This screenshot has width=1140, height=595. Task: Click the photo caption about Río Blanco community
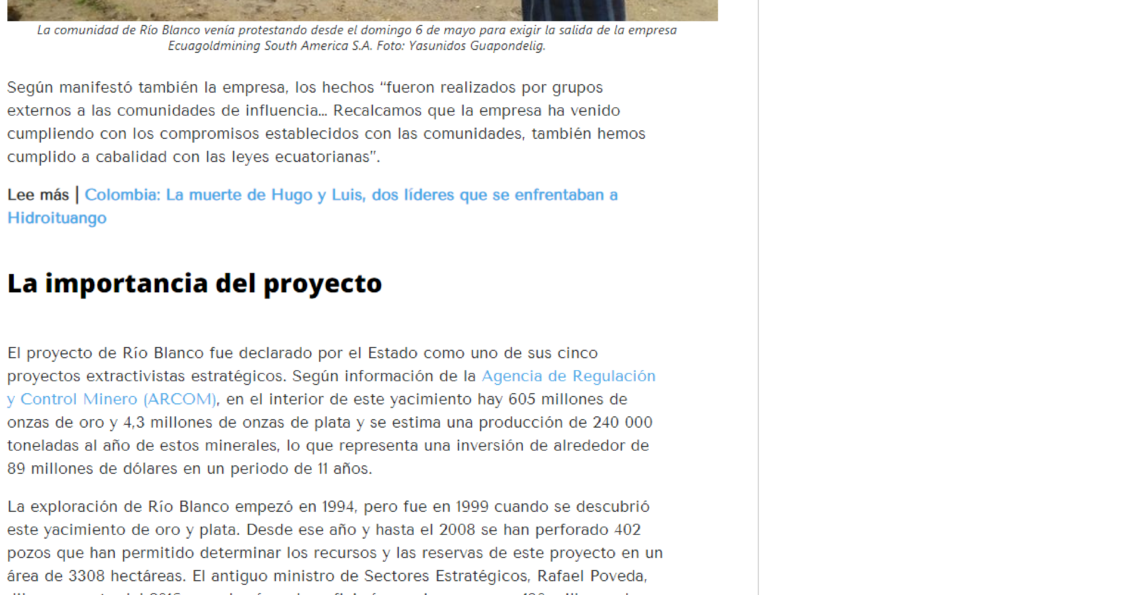pyautogui.click(x=356, y=30)
